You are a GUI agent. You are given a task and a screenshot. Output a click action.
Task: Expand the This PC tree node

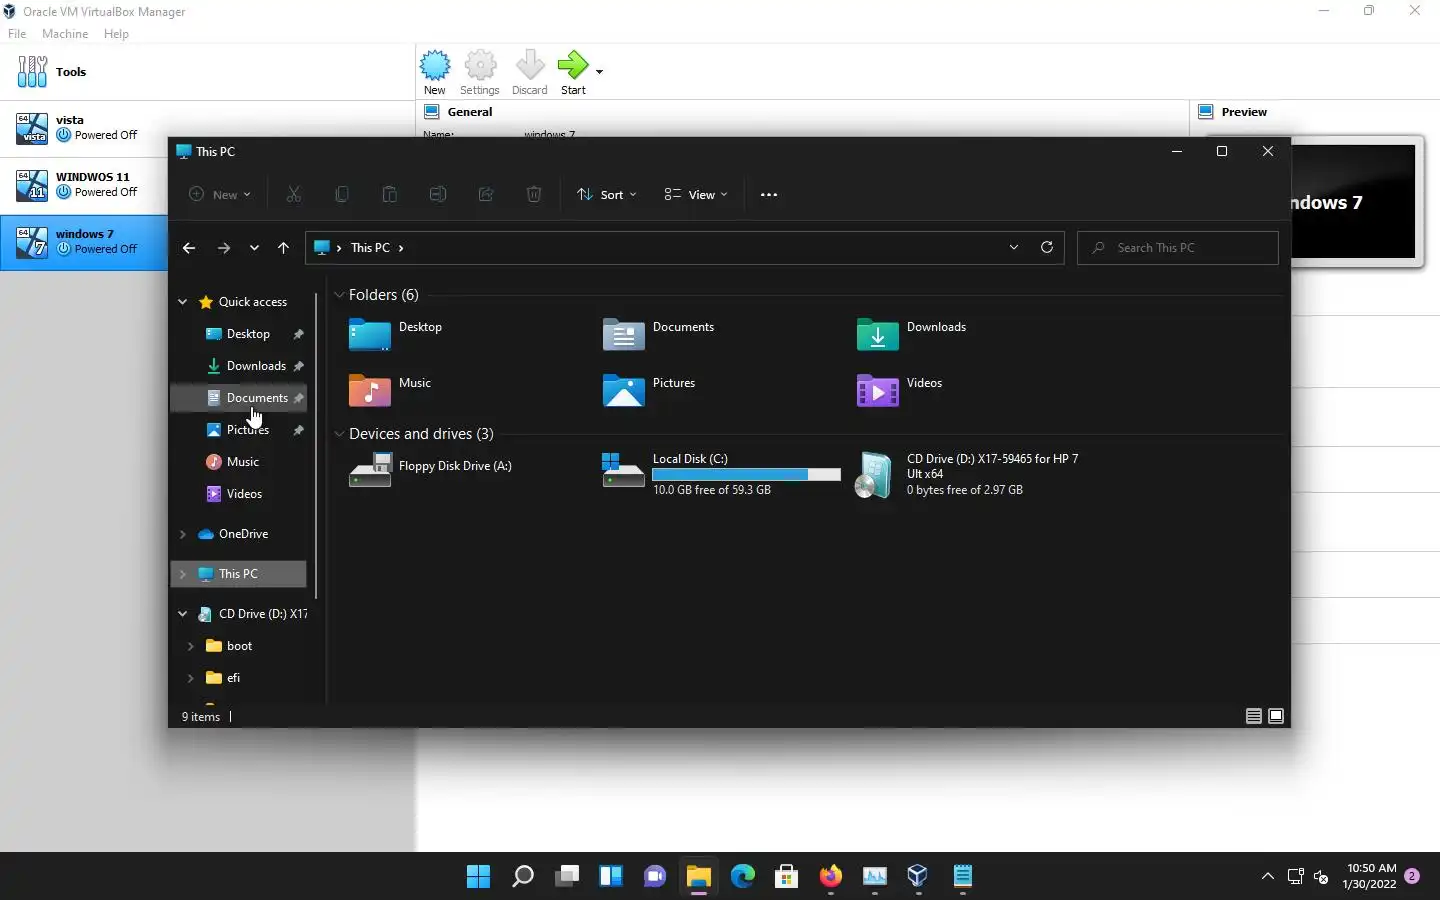coord(182,574)
